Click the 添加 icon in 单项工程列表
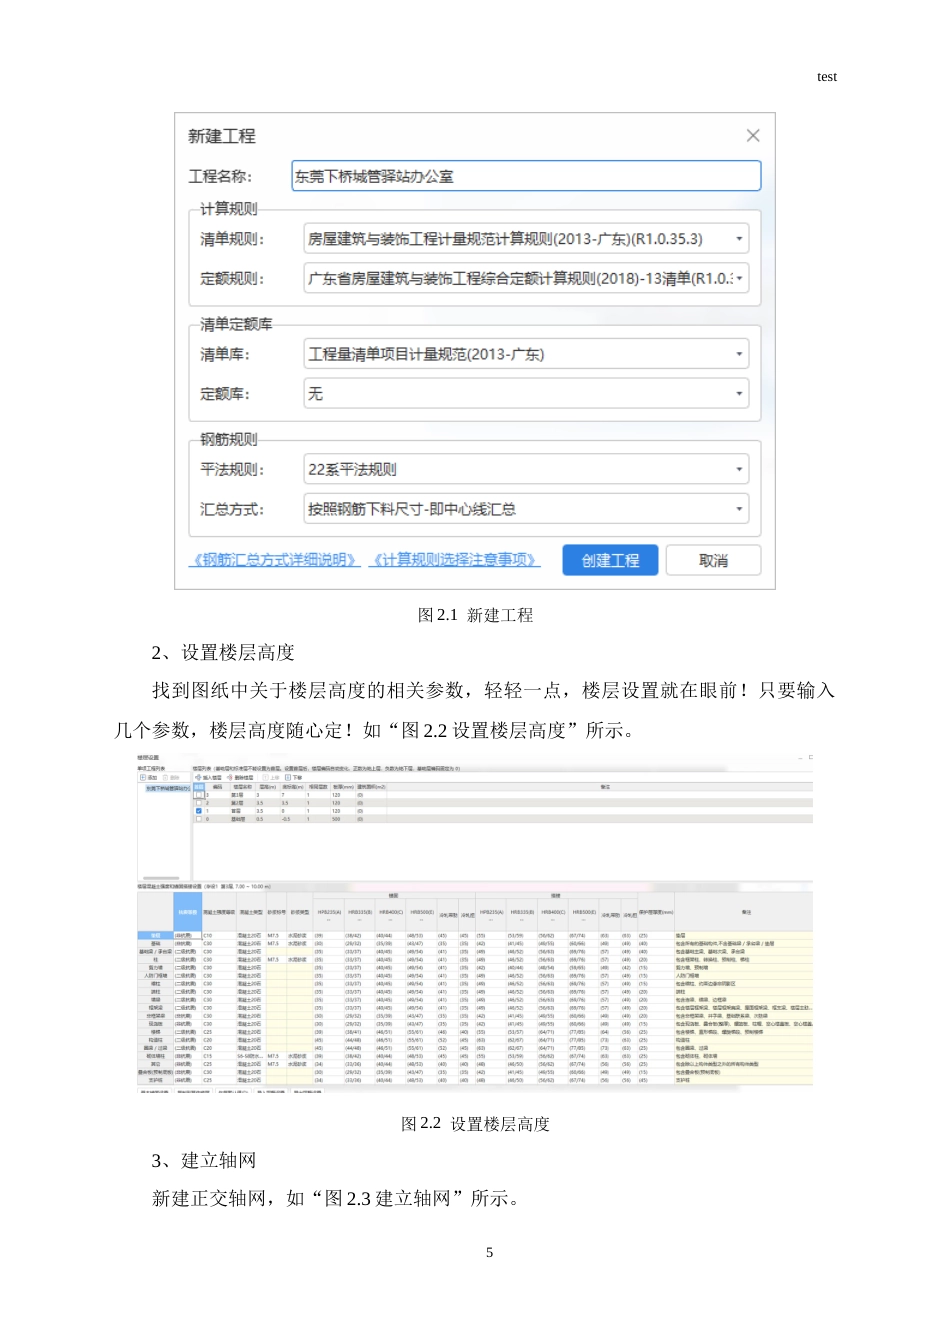The image size is (950, 1344). click(143, 777)
